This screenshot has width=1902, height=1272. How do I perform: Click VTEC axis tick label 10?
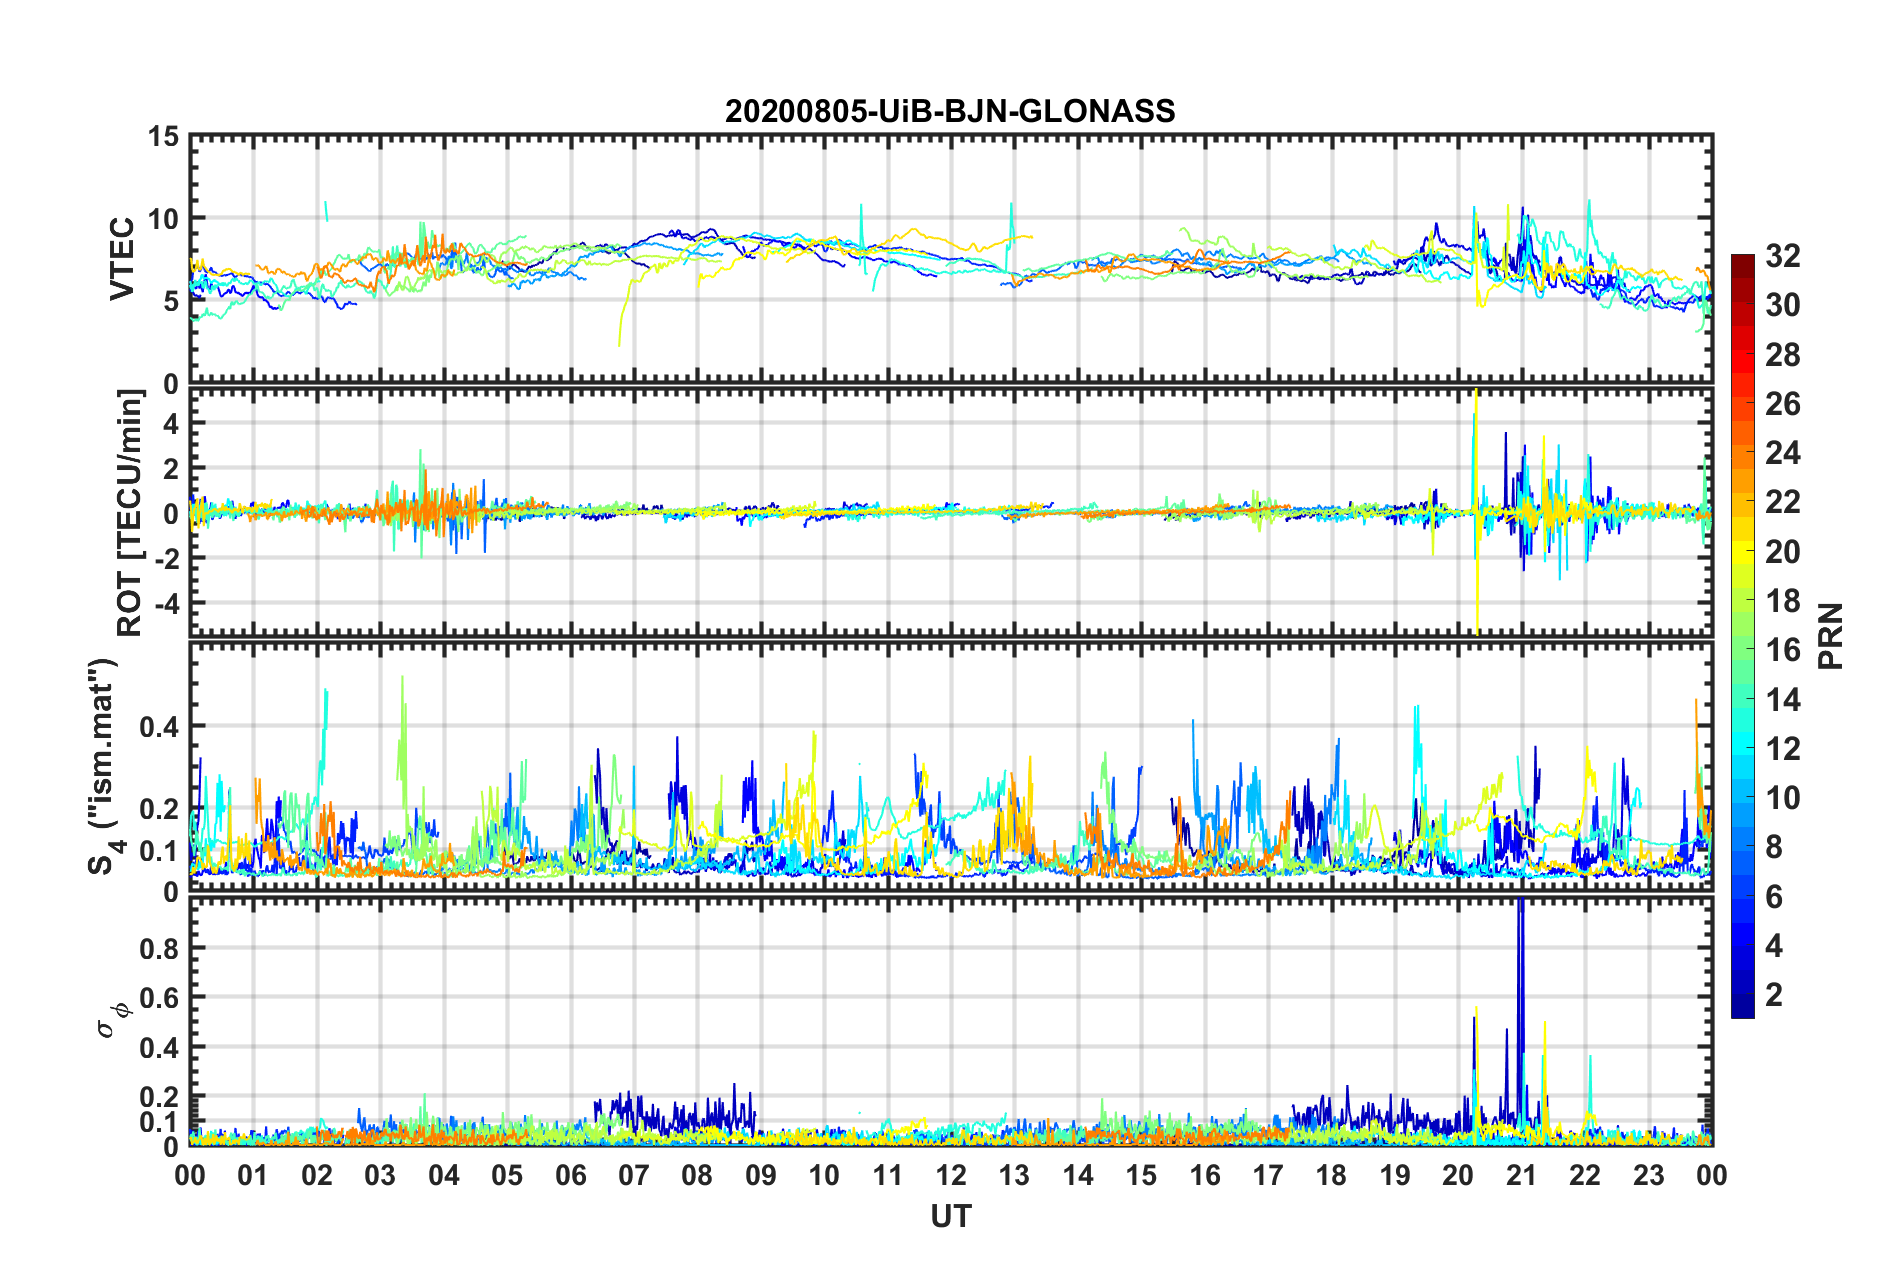coord(162,219)
